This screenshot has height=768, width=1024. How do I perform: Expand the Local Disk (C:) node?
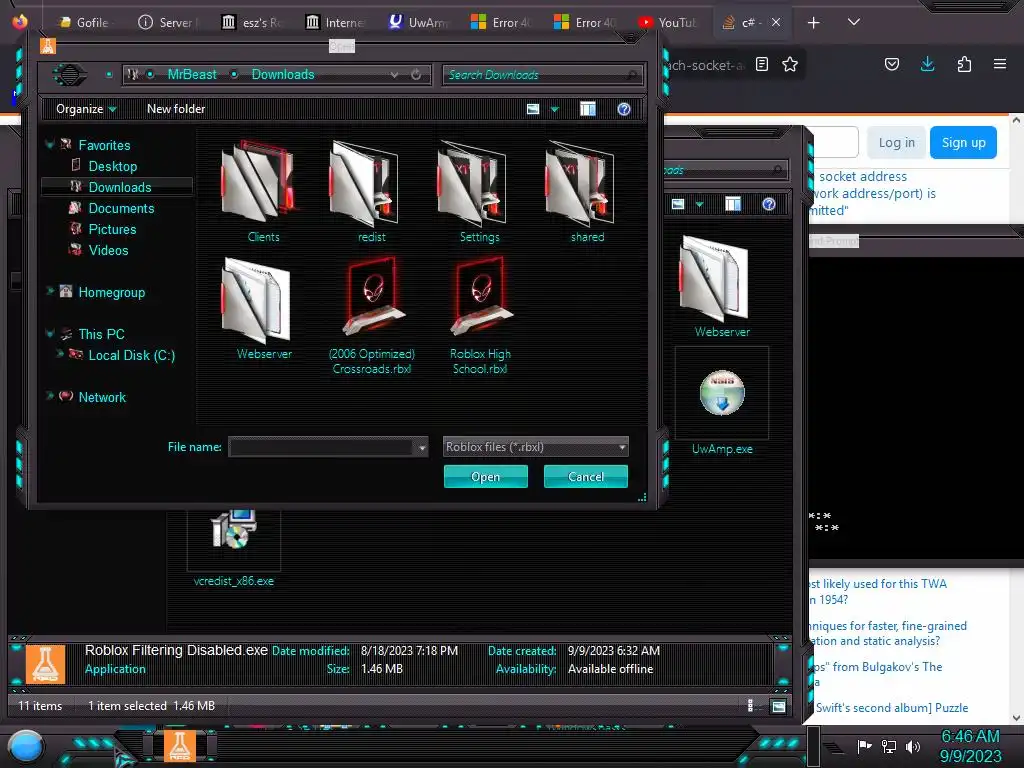click(x=60, y=354)
